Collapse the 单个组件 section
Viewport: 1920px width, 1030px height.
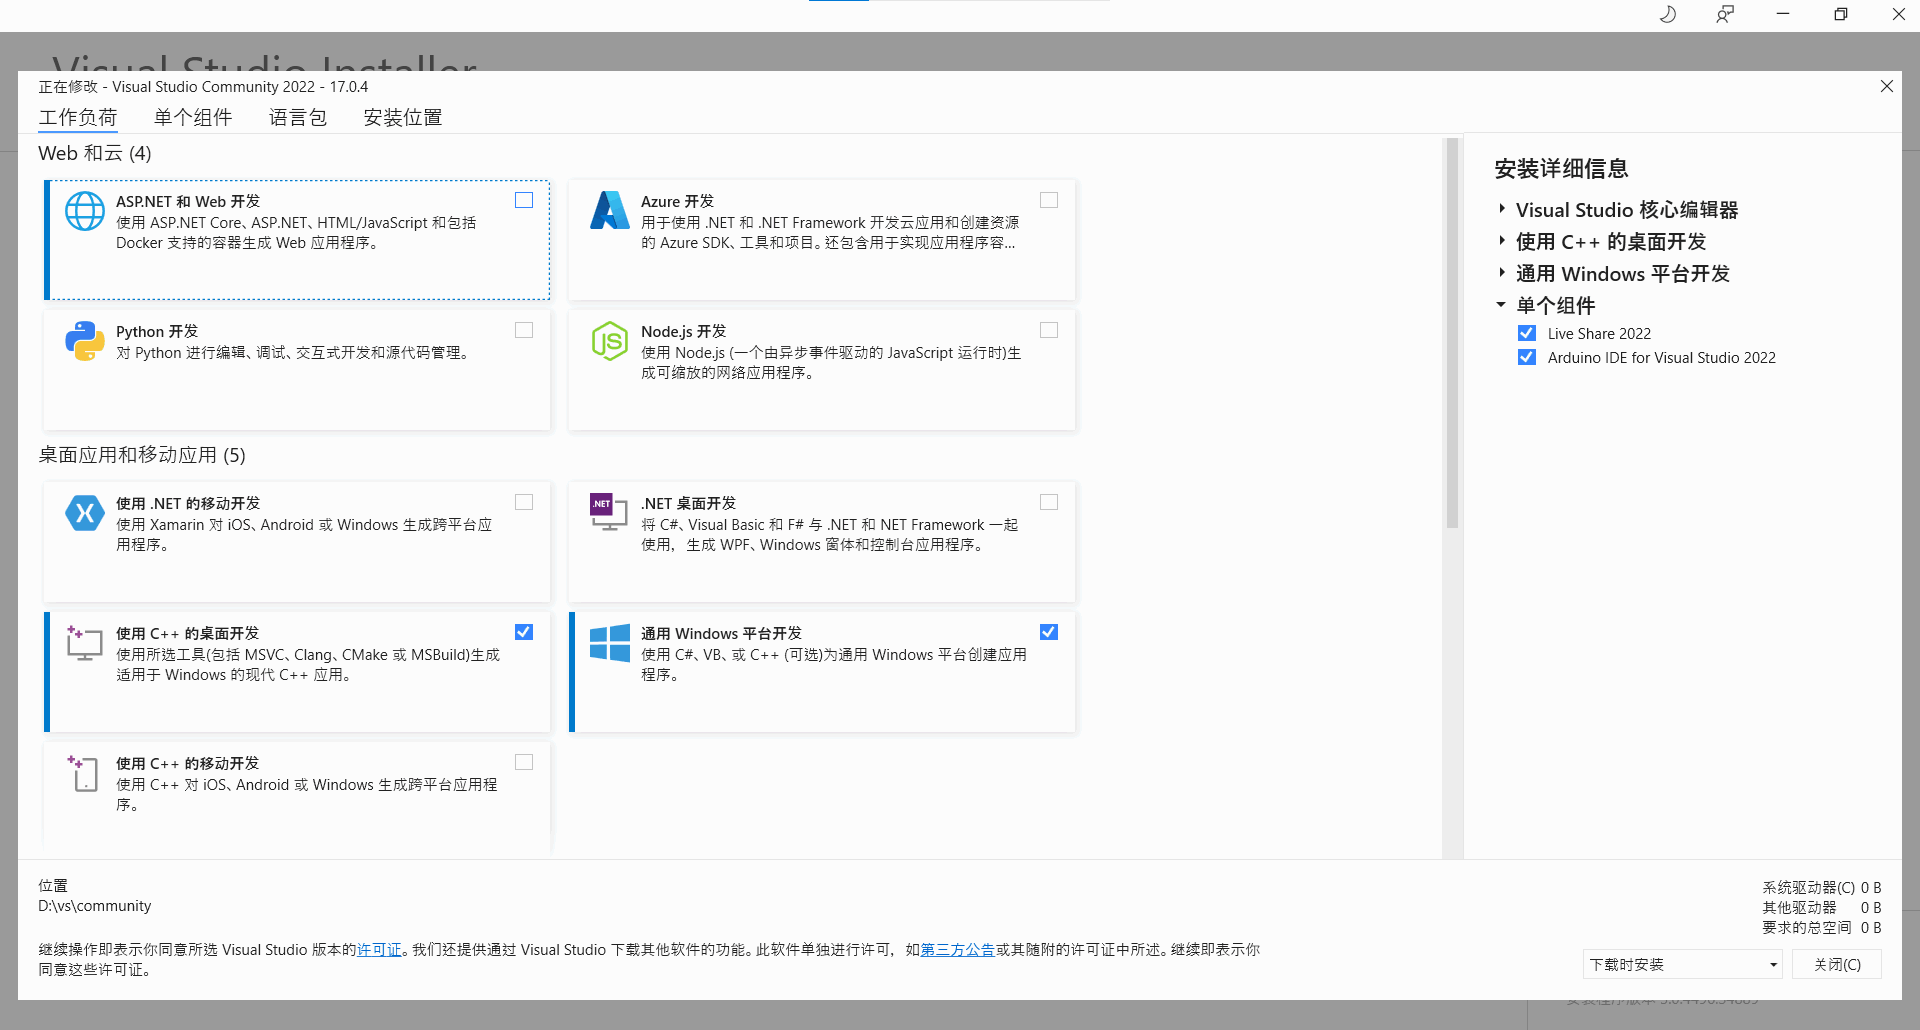point(1501,305)
